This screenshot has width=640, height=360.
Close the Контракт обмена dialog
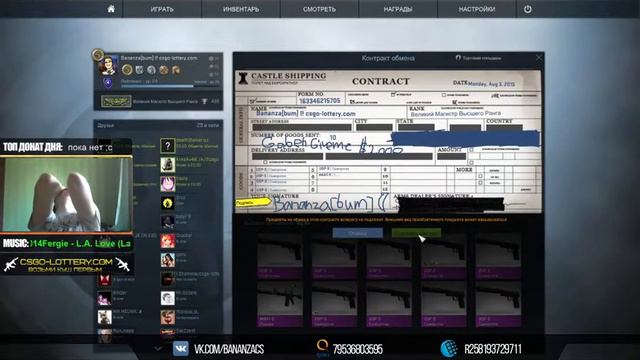click(539, 58)
